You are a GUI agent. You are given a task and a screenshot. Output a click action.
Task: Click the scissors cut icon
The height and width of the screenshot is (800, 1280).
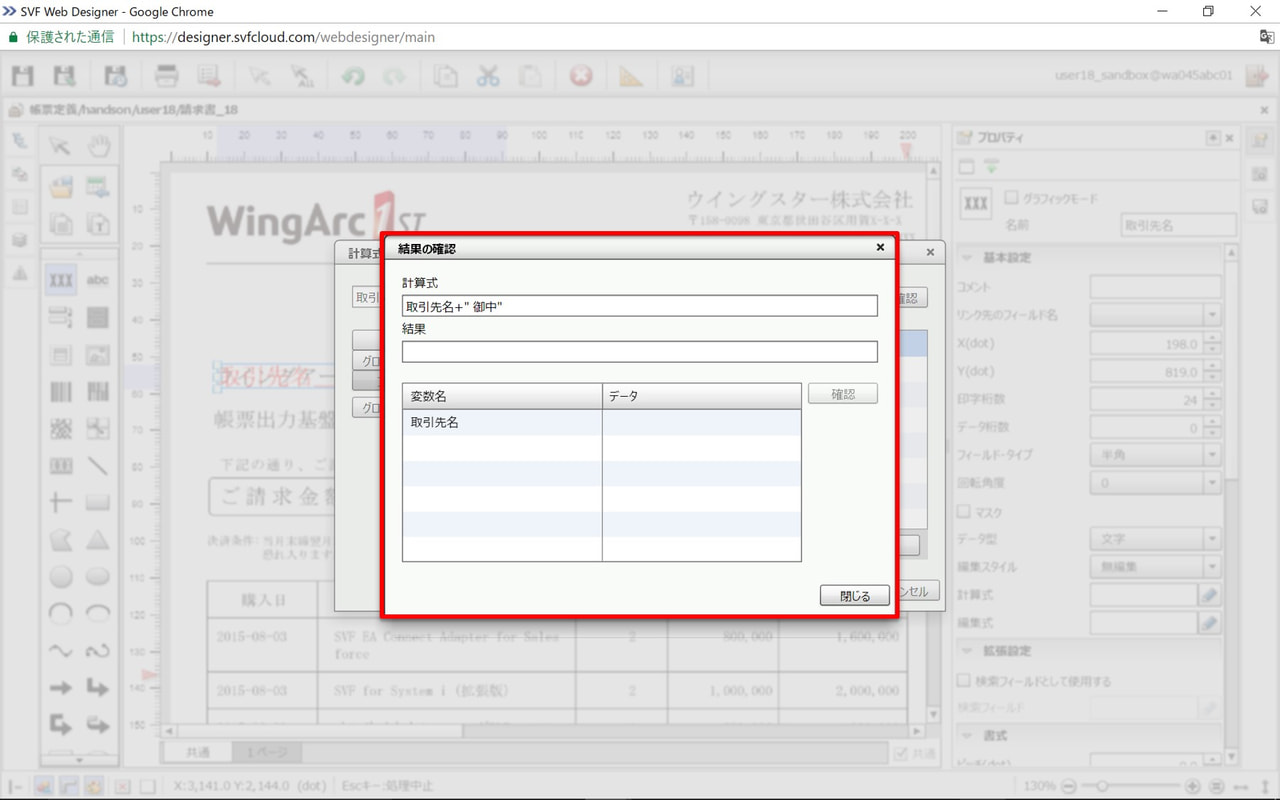tap(487, 76)
